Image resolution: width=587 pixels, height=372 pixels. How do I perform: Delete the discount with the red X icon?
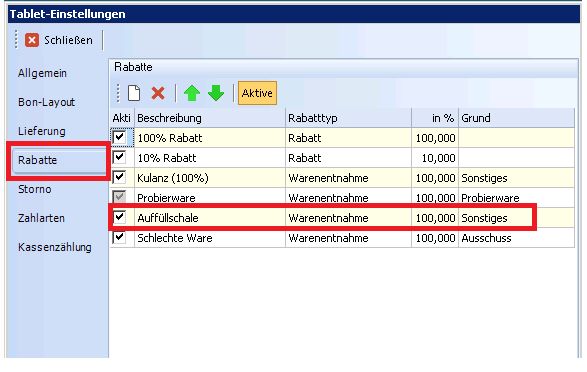point(158,93)
